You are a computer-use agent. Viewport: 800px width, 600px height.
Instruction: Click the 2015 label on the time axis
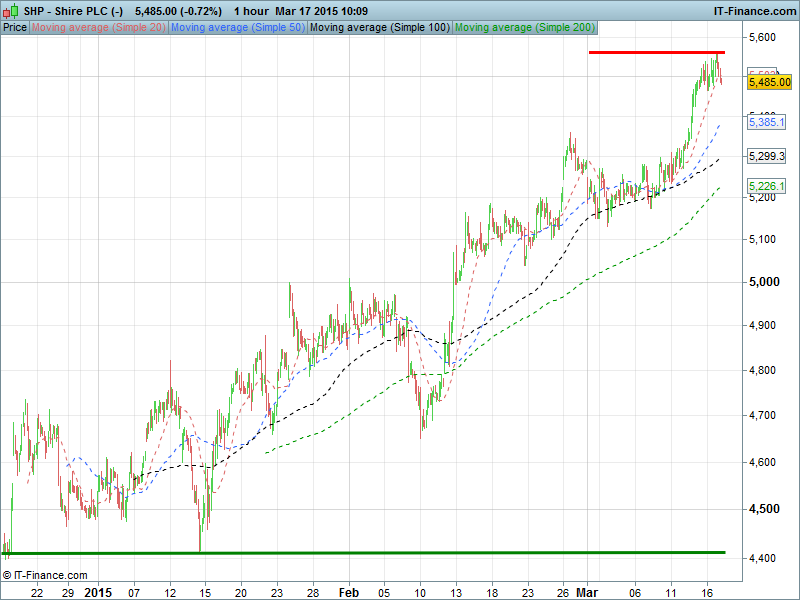click(x=97, y=592)
